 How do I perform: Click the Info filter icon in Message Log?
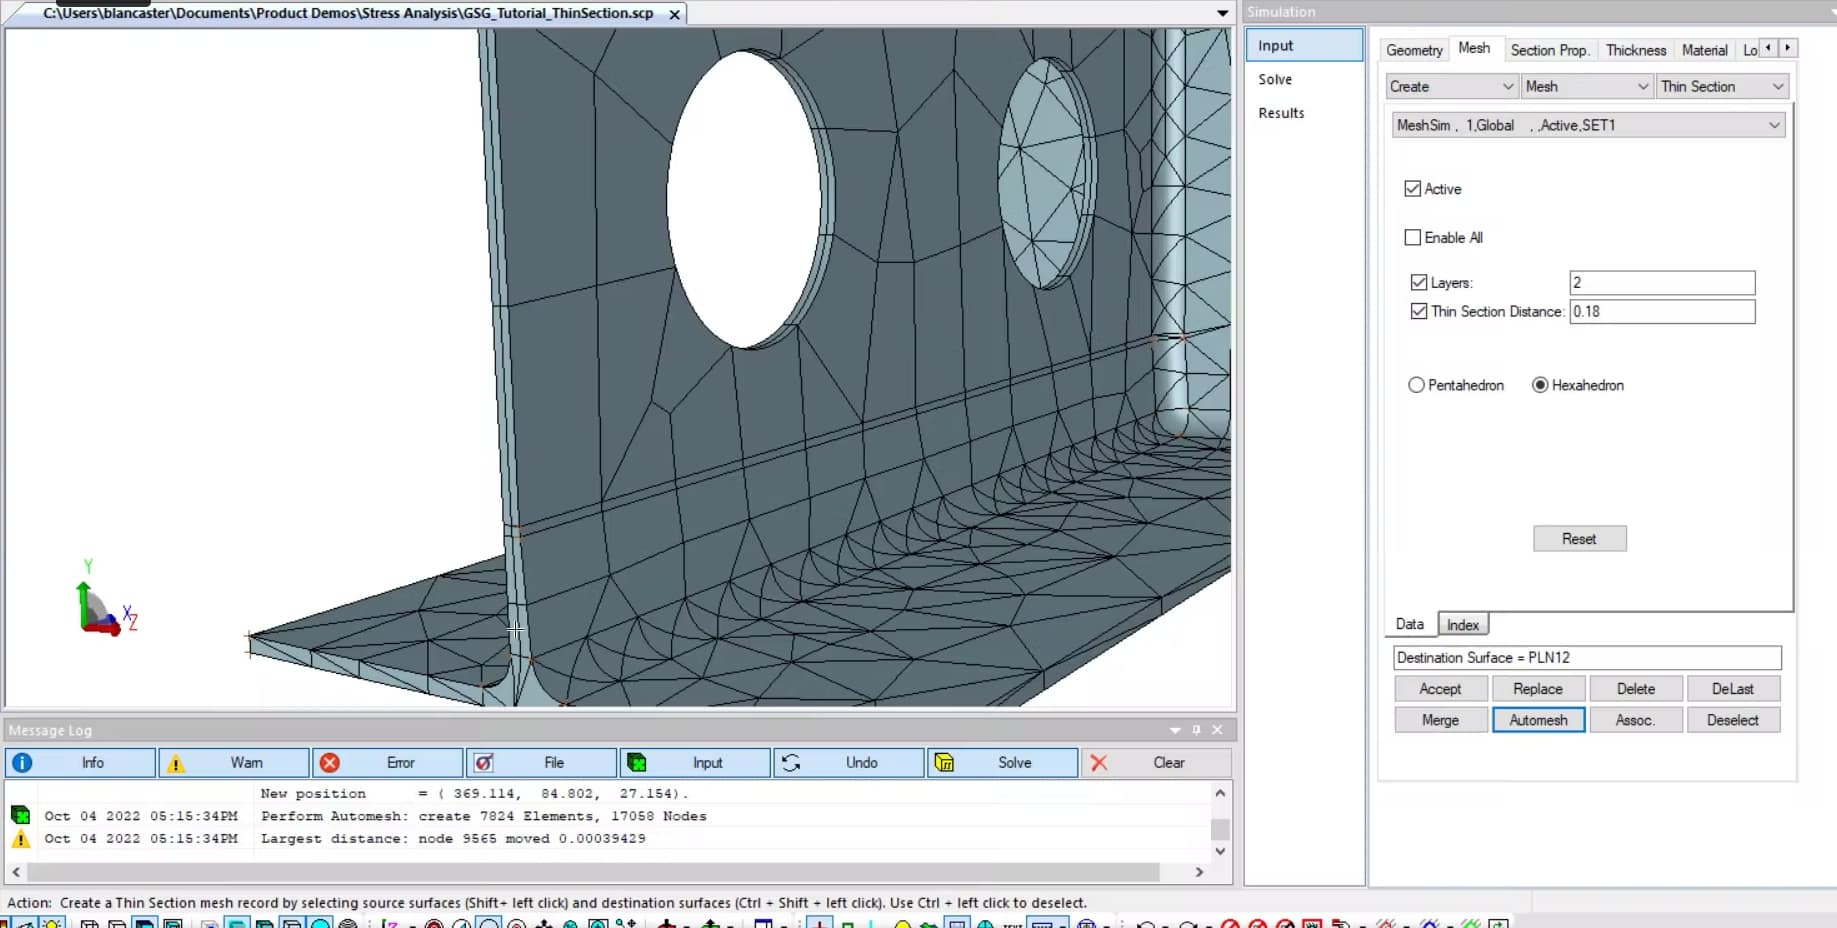22,763
